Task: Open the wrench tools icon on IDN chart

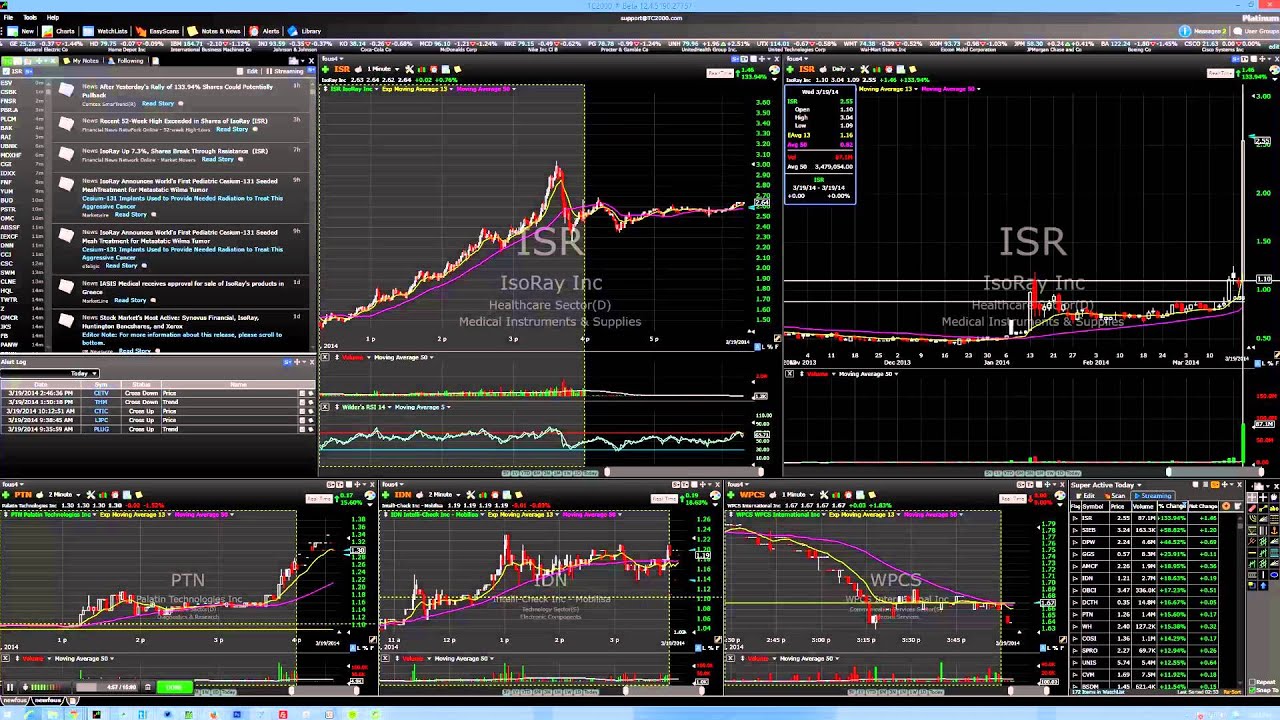Action: pos(471,495)
